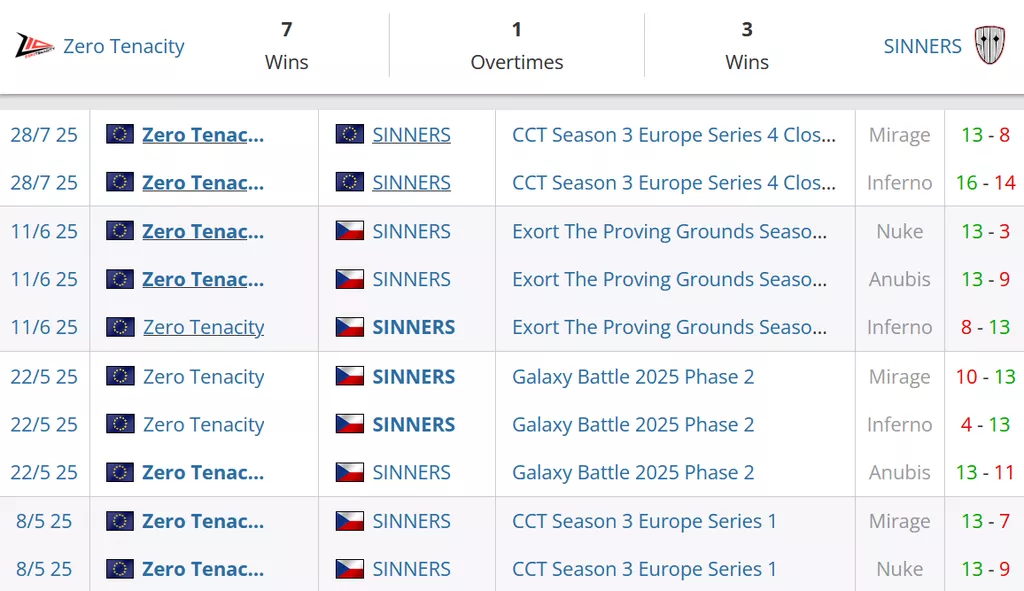Click Zero Tenacity in the 28/7 Inferno row
The image size is (1024, 591).
click(203, 183)
